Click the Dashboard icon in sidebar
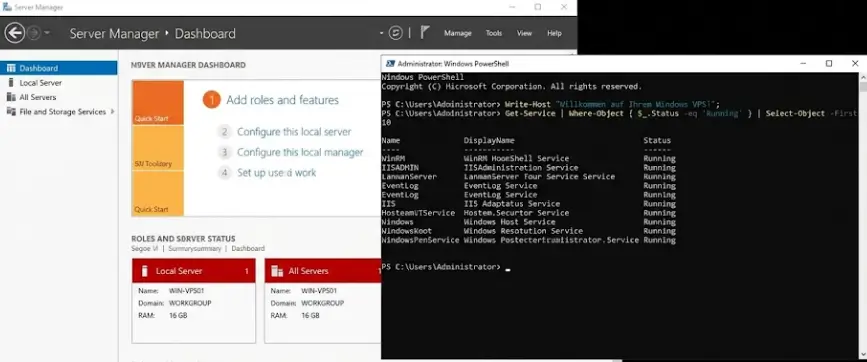 coord(11,68)
